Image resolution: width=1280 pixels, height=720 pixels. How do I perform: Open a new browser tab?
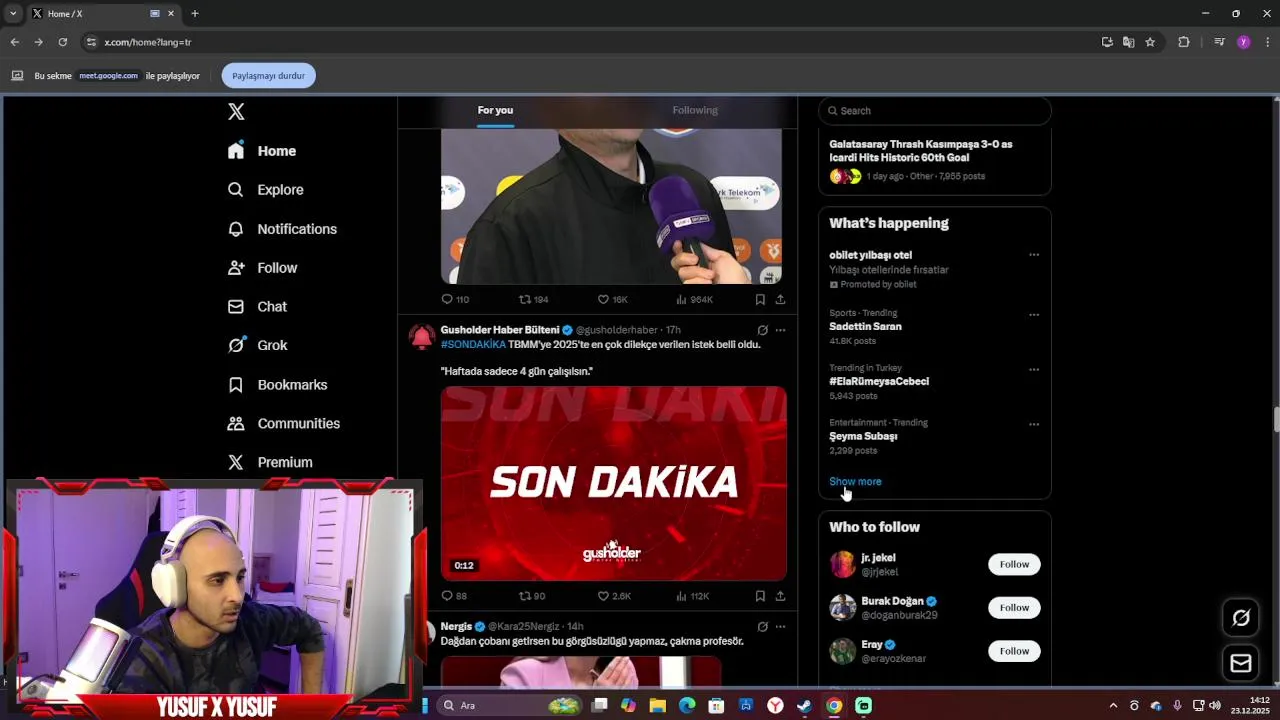click(x=195, y=14)
